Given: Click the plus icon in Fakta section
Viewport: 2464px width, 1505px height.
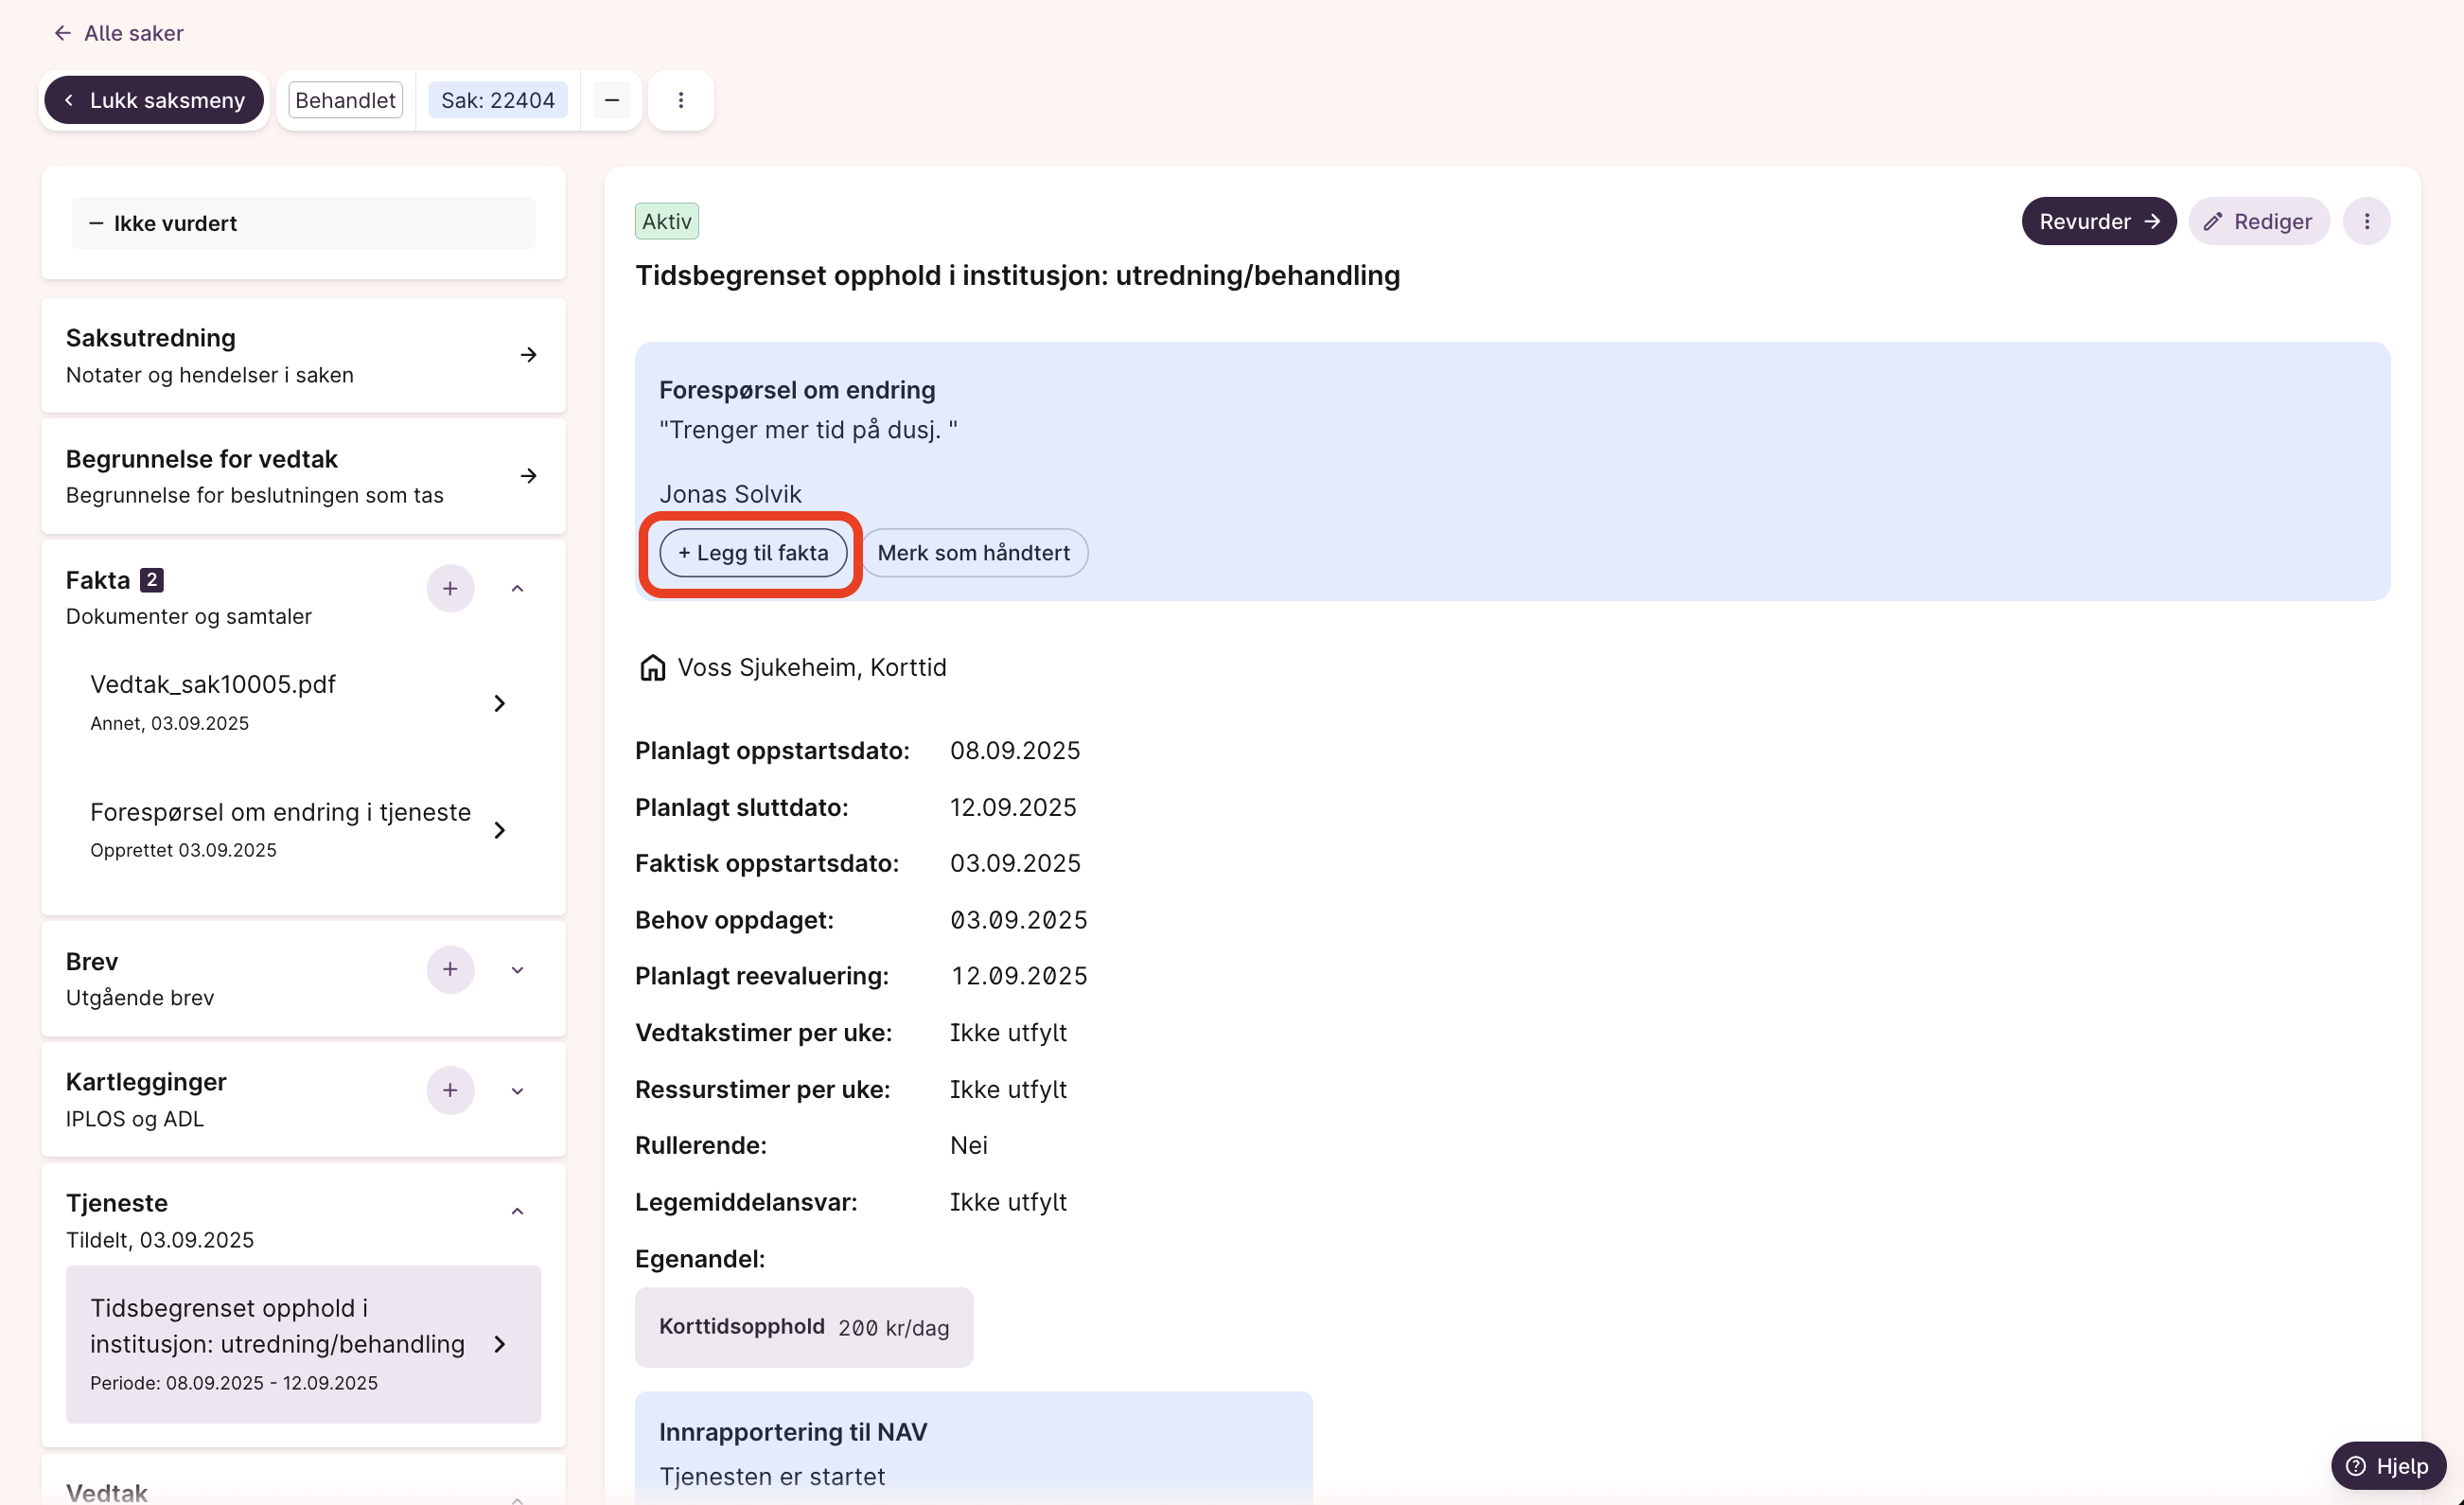Looking at the screenshot, I should point(450,588).
